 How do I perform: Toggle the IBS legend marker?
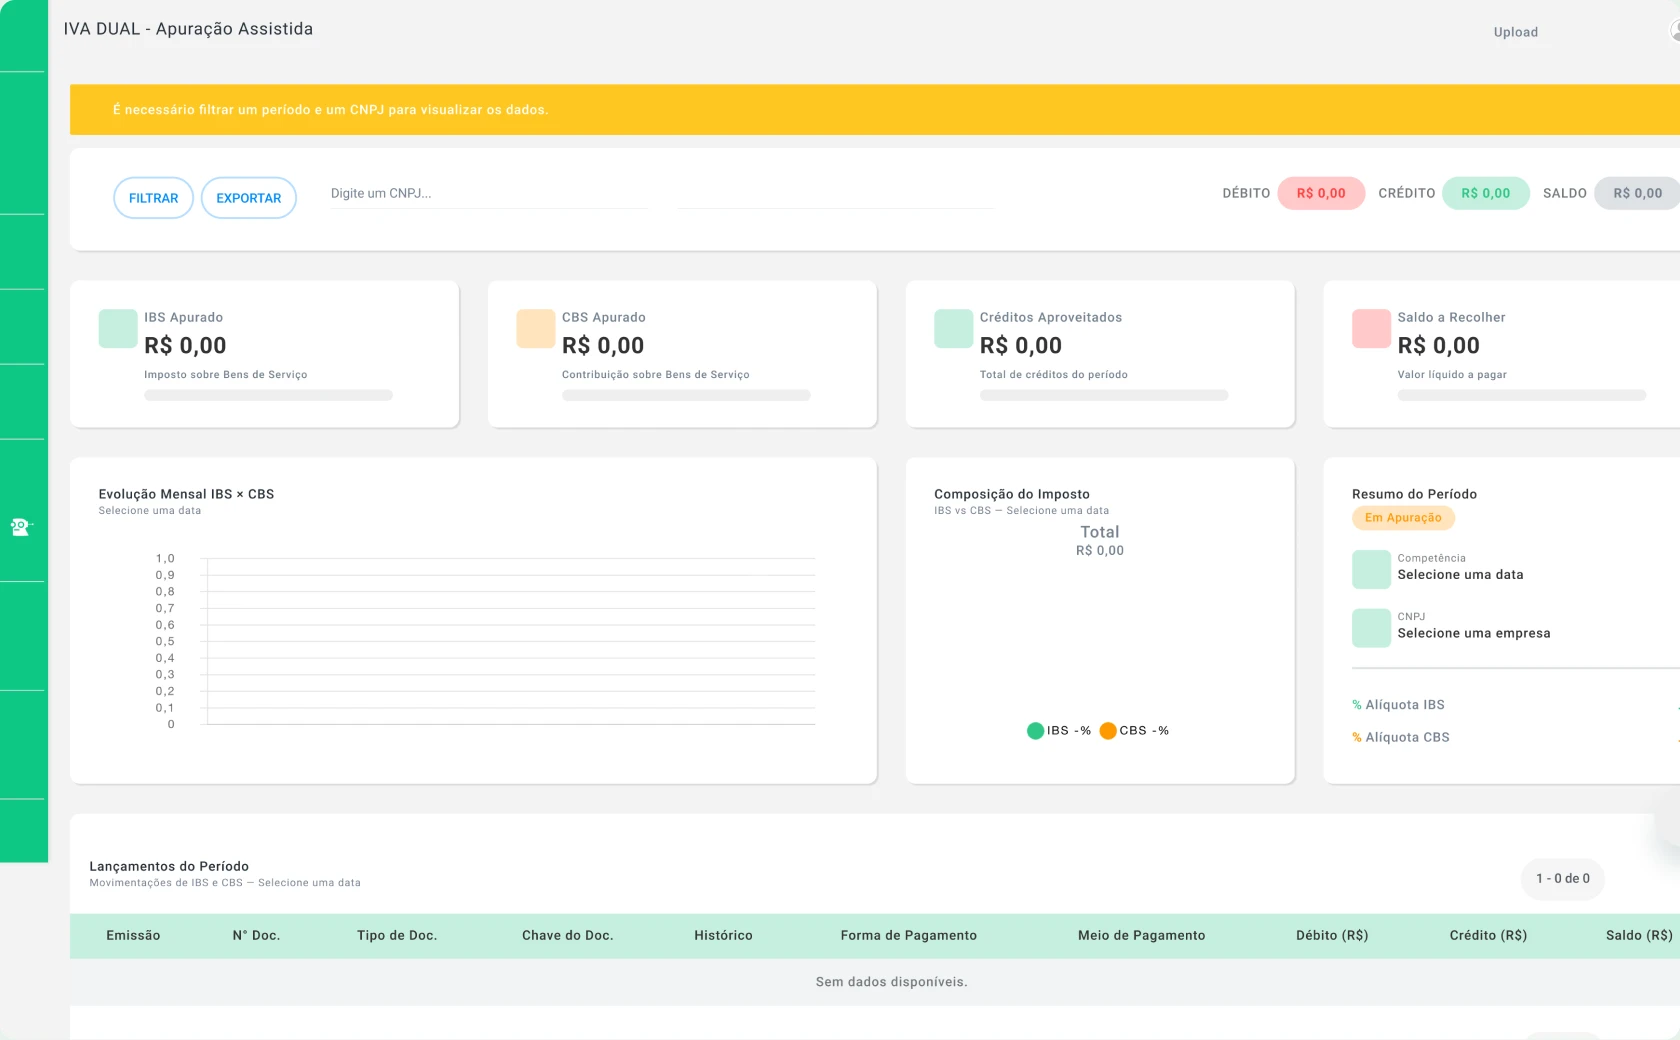tap(1035, 731)
